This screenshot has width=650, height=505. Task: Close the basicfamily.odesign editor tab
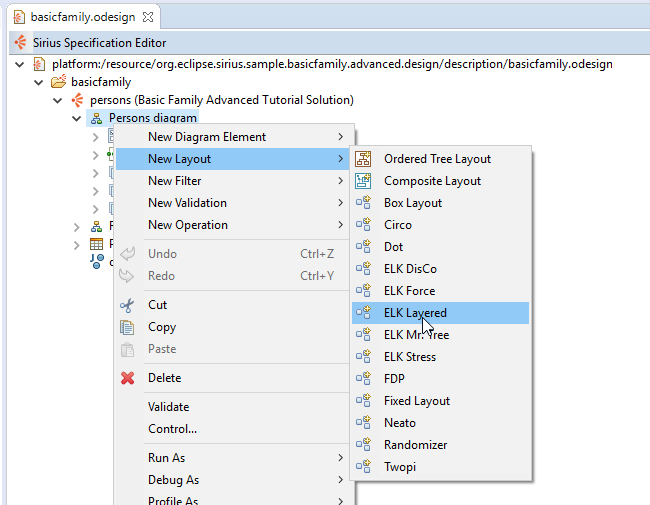point(148,18)
